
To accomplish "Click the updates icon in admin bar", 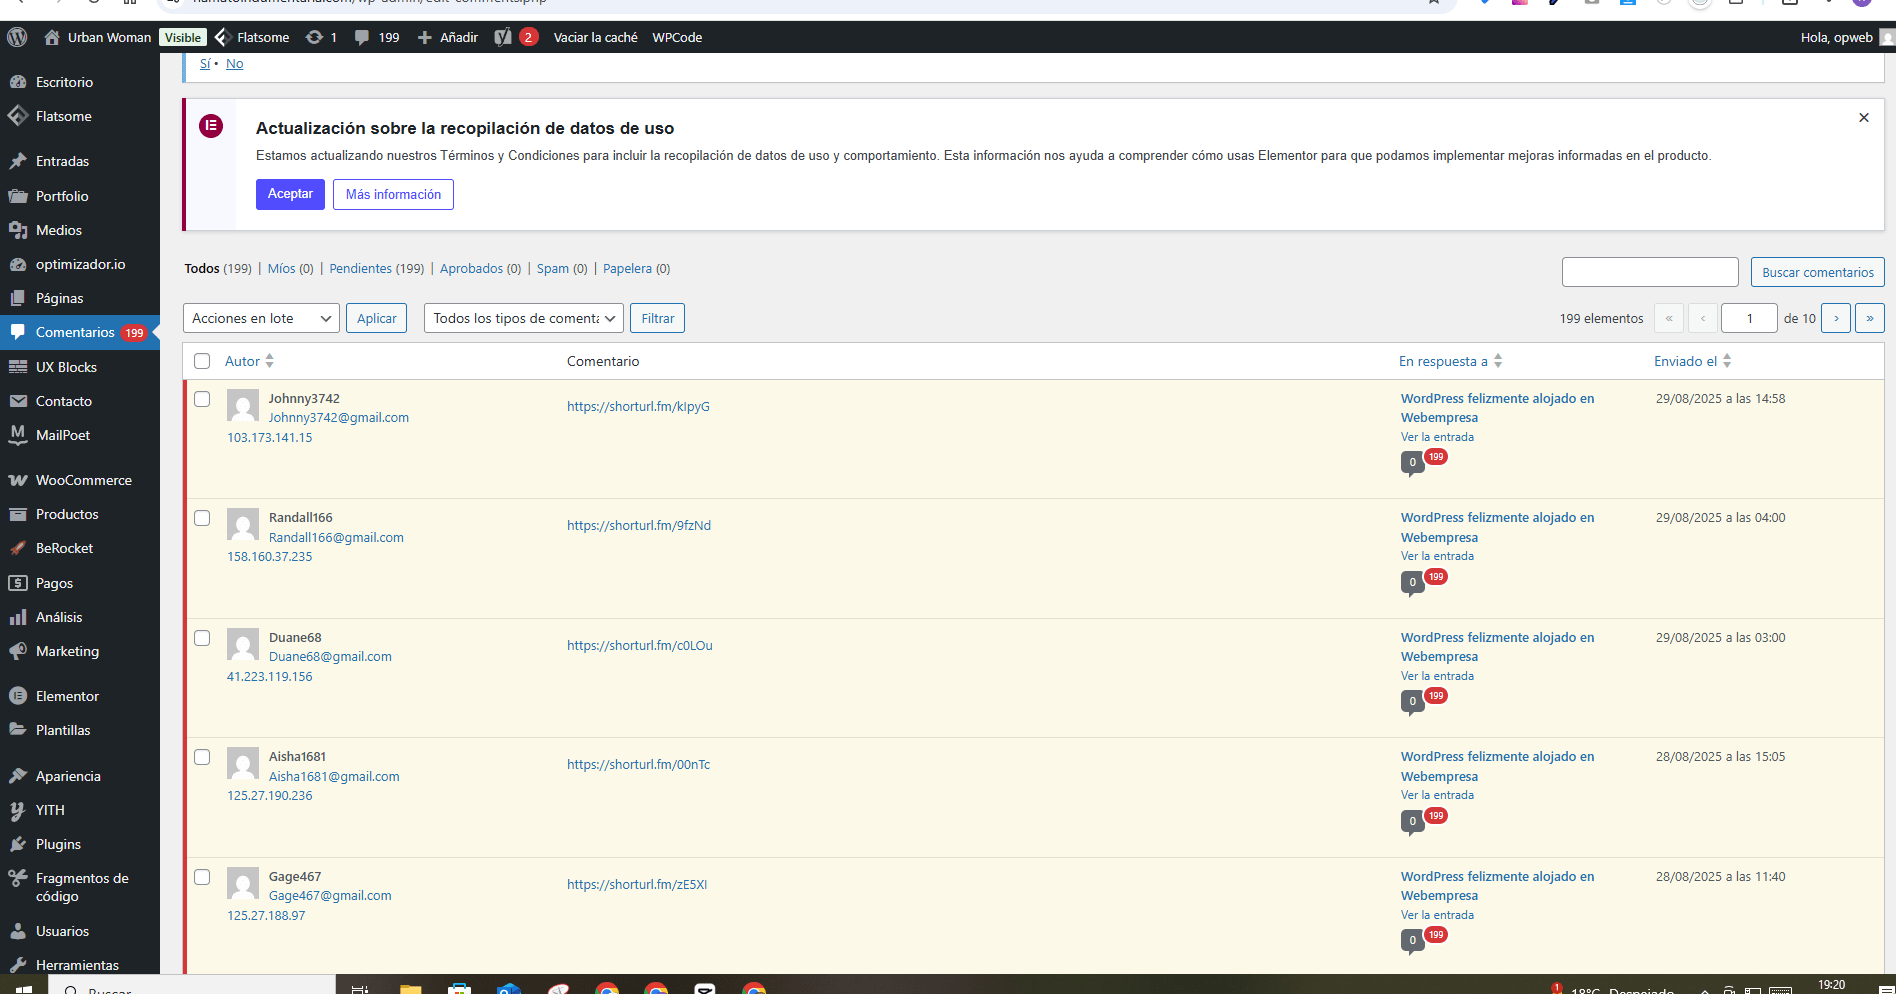I will pos(314,37).
